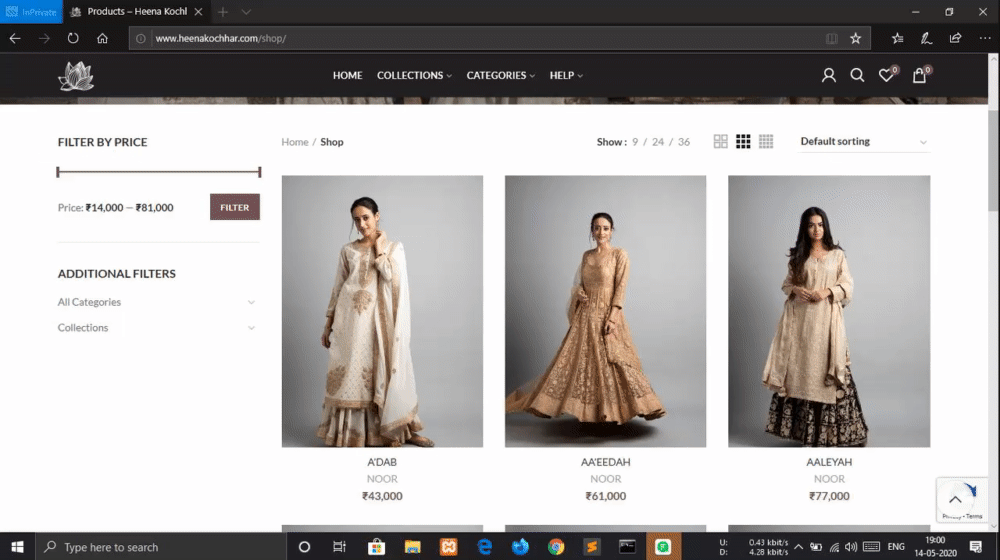Click the minimum price slider handle
This screenshot has width=1000, height=560.
point(58,172)
